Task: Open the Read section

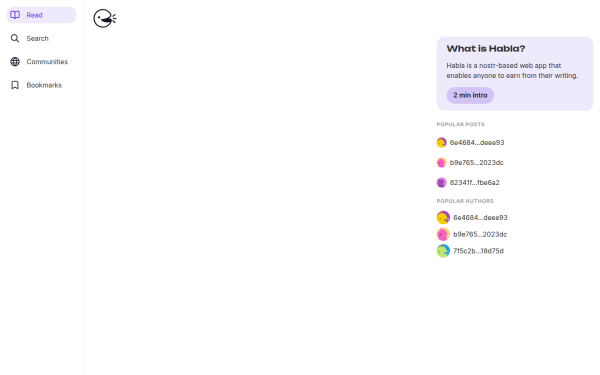Action: [x=41, y=15]
